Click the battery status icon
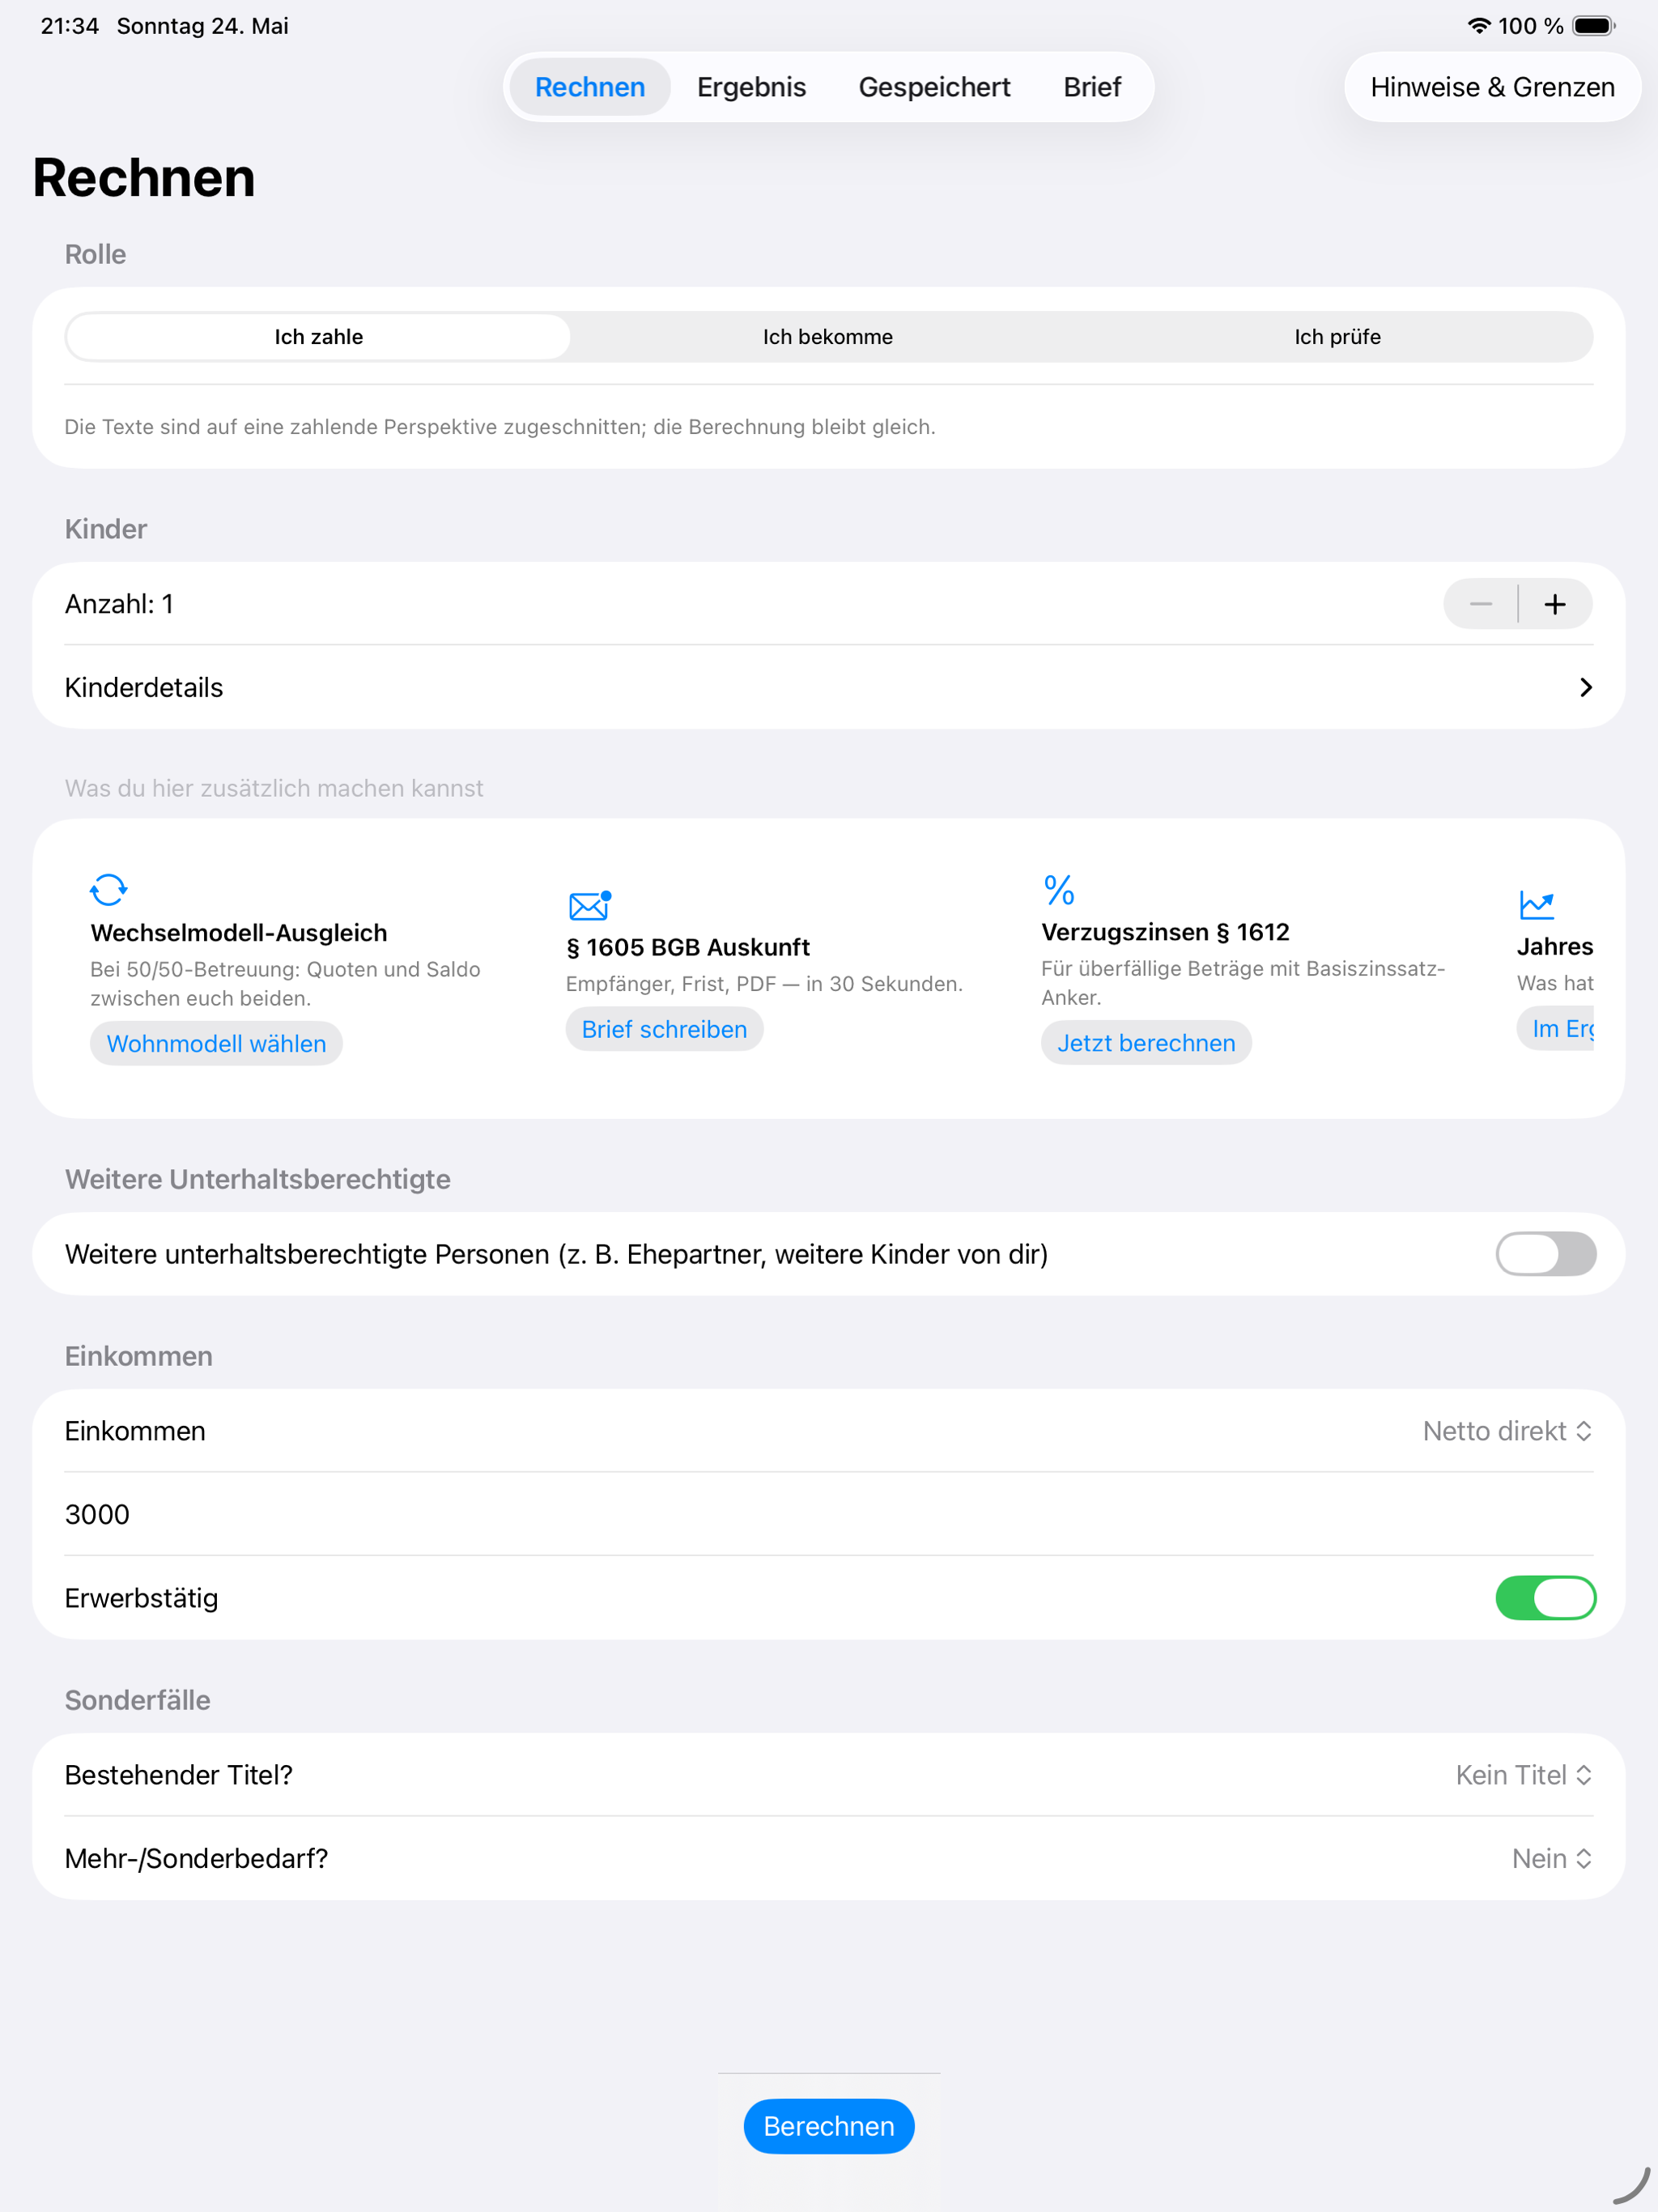 1593,26
